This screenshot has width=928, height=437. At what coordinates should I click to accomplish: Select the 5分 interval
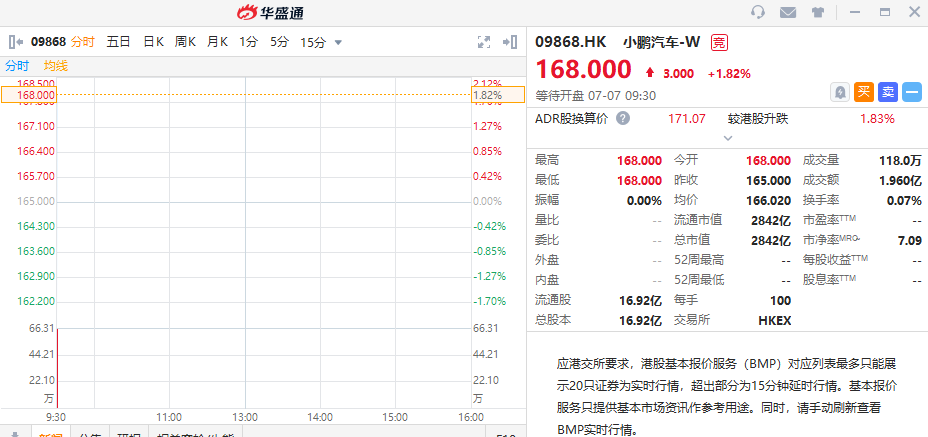point(279,42)
